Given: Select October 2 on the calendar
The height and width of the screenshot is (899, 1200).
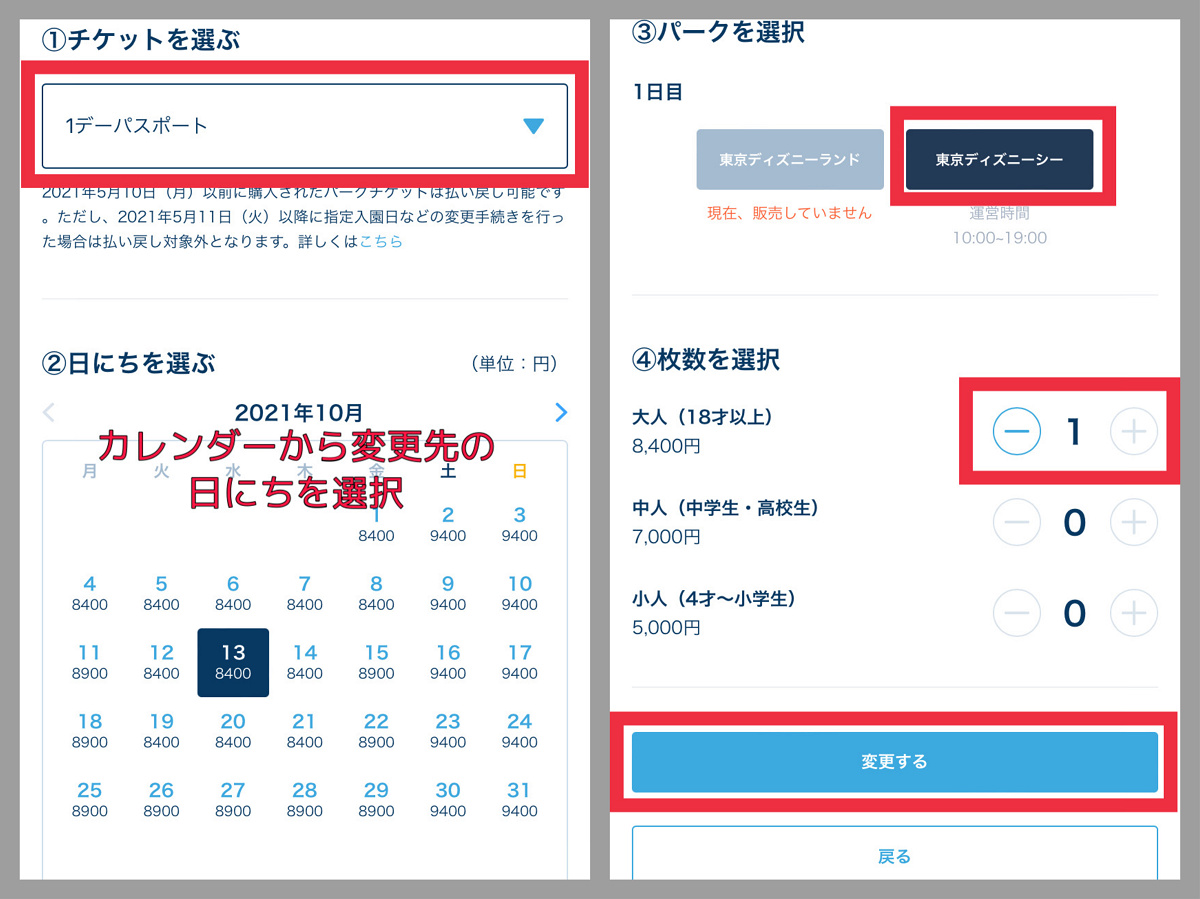Looking at the screenshot, I should click(x=448, y=524).
